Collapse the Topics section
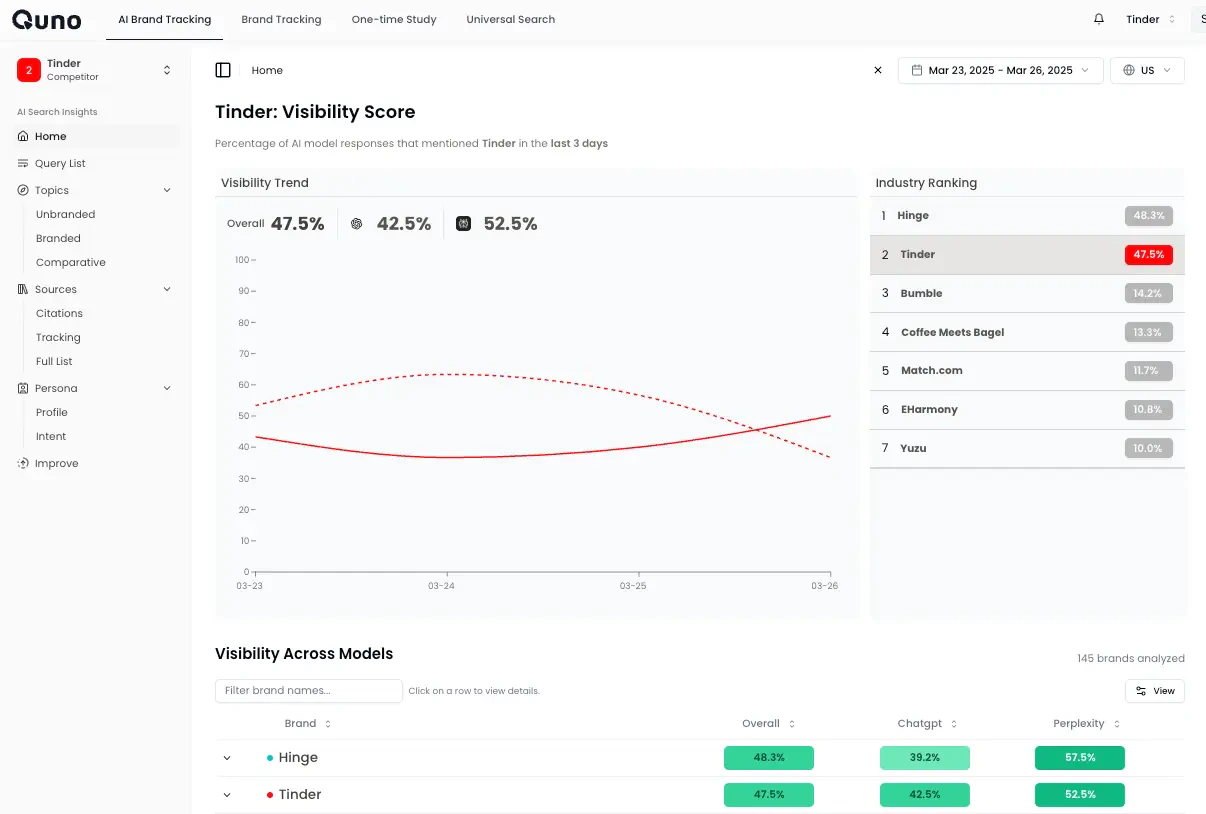Image resolution: width=1206 pixels, height=814 pixels. (x=167, y=190)
